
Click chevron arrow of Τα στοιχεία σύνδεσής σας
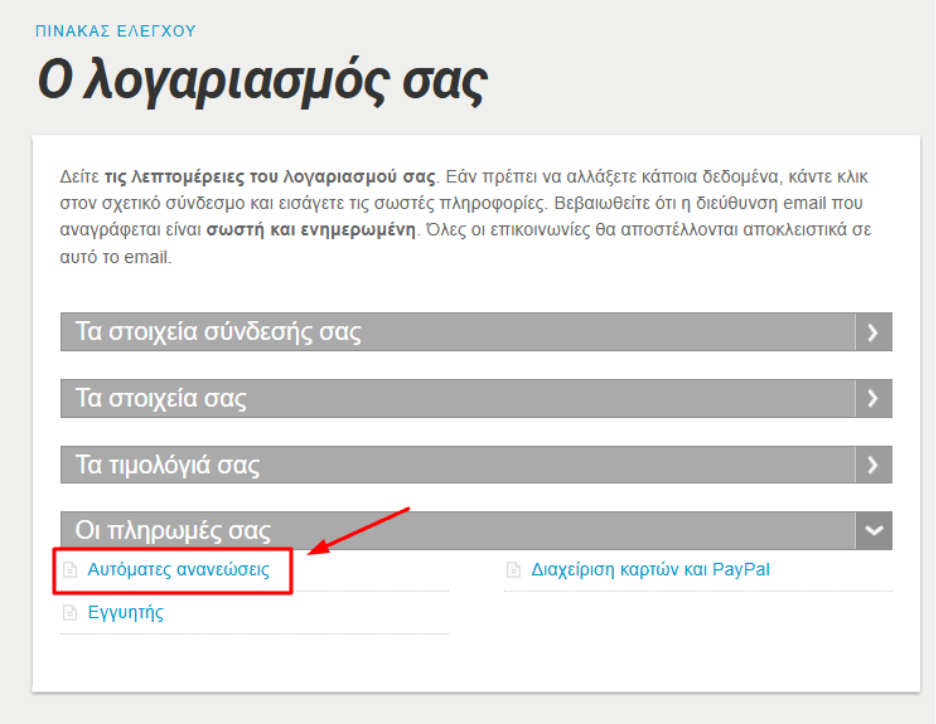coord(873,332)
